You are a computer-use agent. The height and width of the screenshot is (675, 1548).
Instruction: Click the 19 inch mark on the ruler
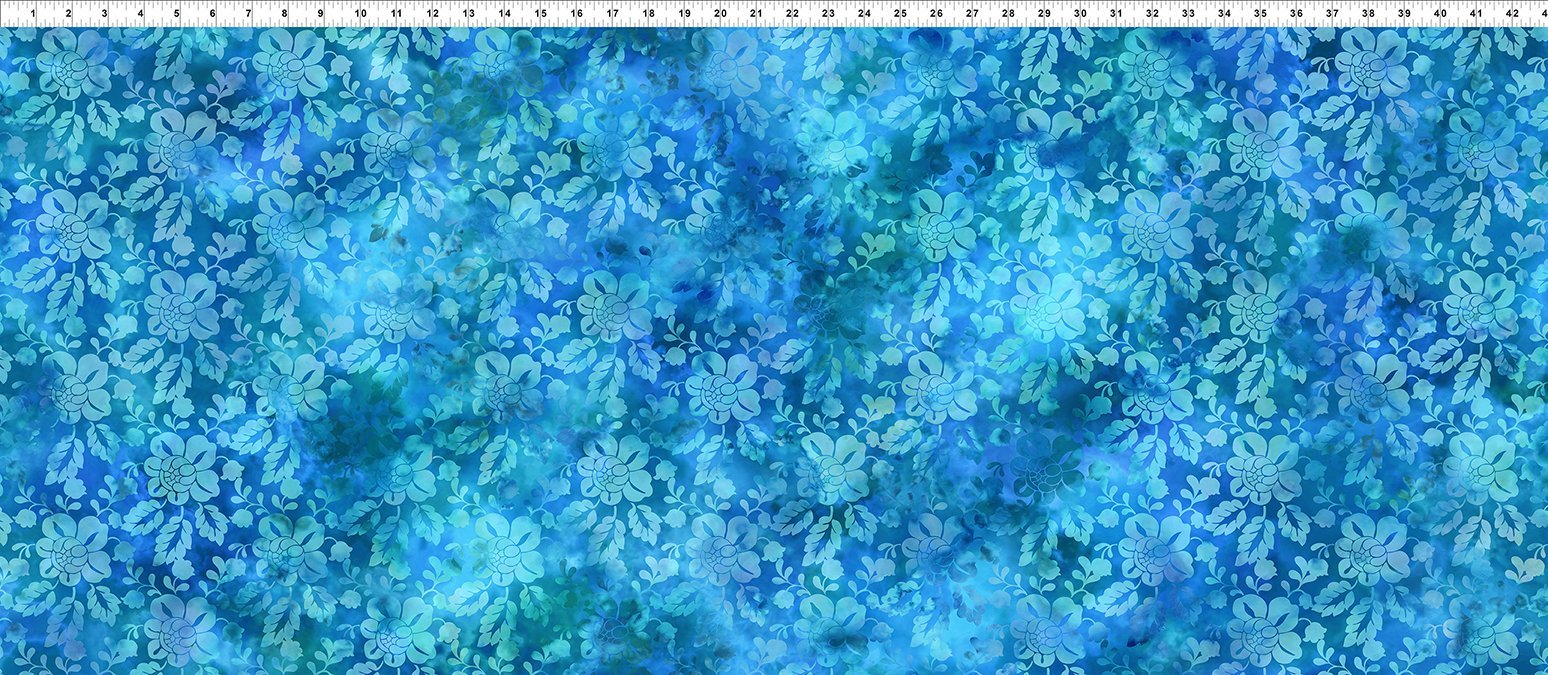point(684,14)
